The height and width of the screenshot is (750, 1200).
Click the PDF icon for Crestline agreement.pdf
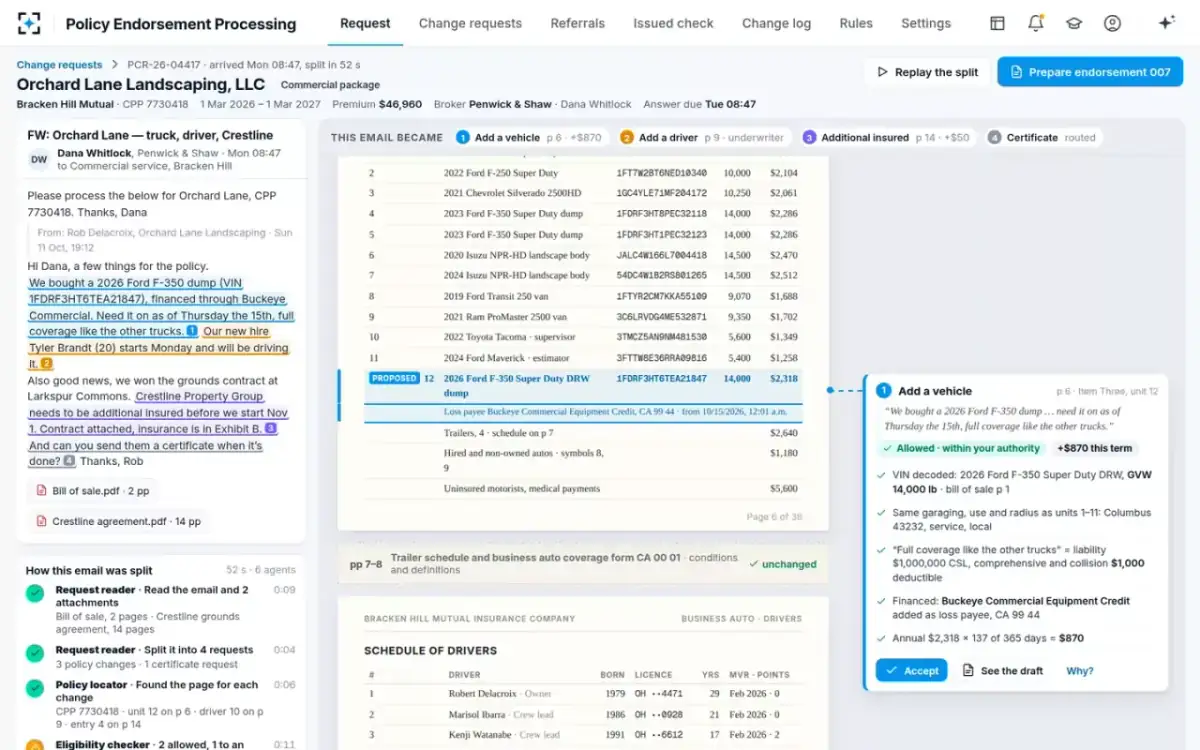coord(41,521)
